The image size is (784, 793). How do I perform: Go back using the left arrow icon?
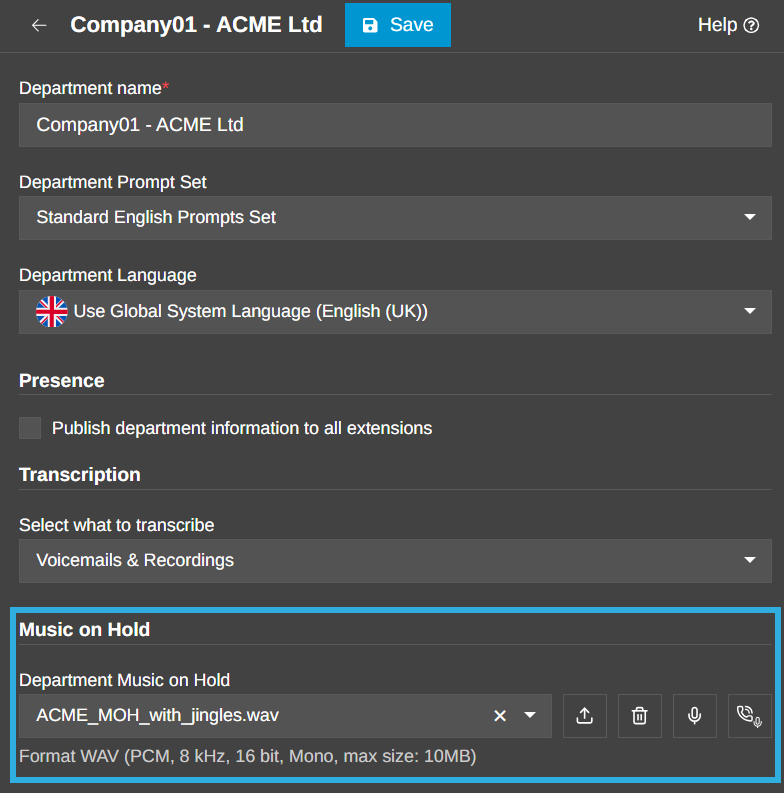click(x=39, y=25)
